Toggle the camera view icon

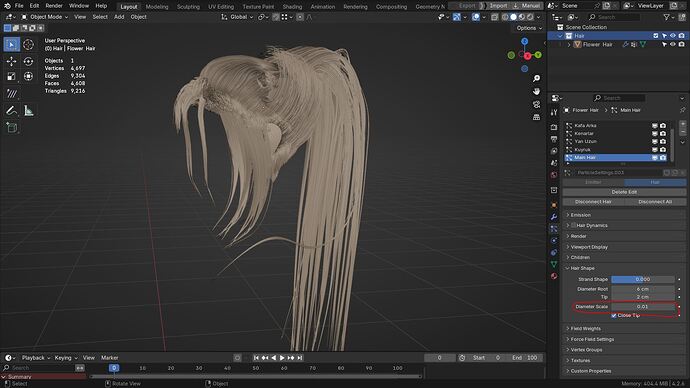coord(536,104)
